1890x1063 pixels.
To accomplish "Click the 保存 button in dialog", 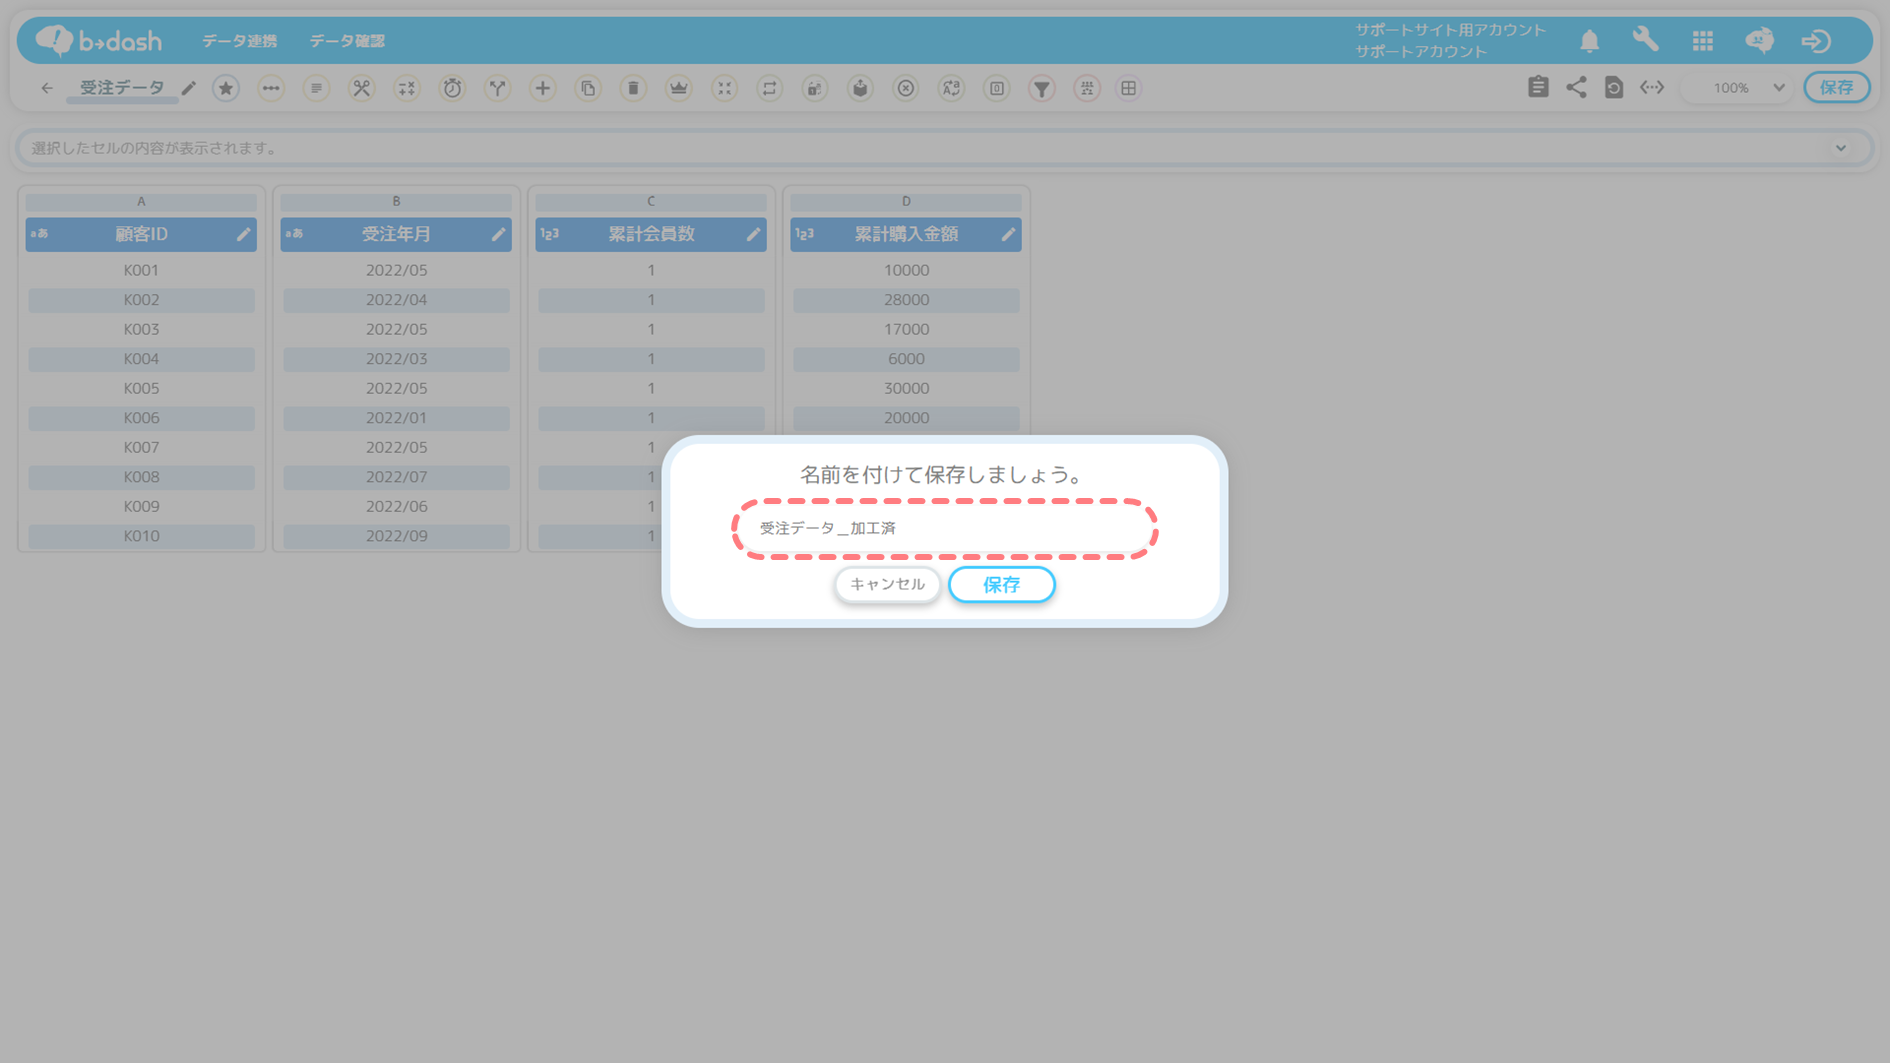I will 1002,585.
